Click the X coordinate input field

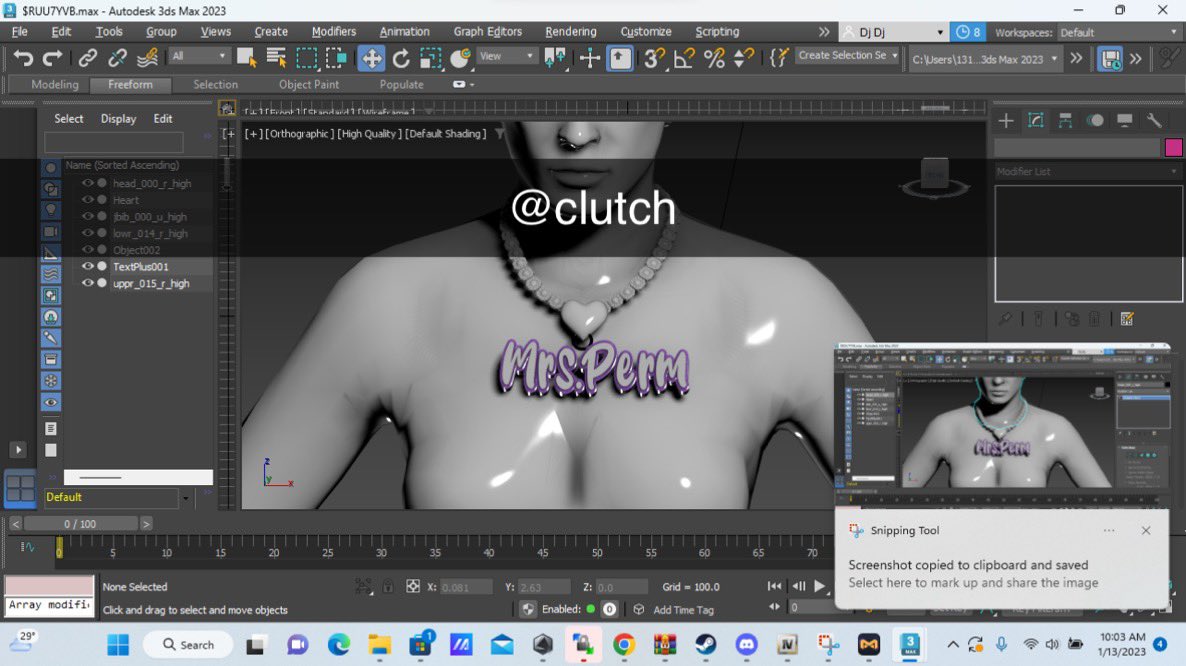click(465, 587)
